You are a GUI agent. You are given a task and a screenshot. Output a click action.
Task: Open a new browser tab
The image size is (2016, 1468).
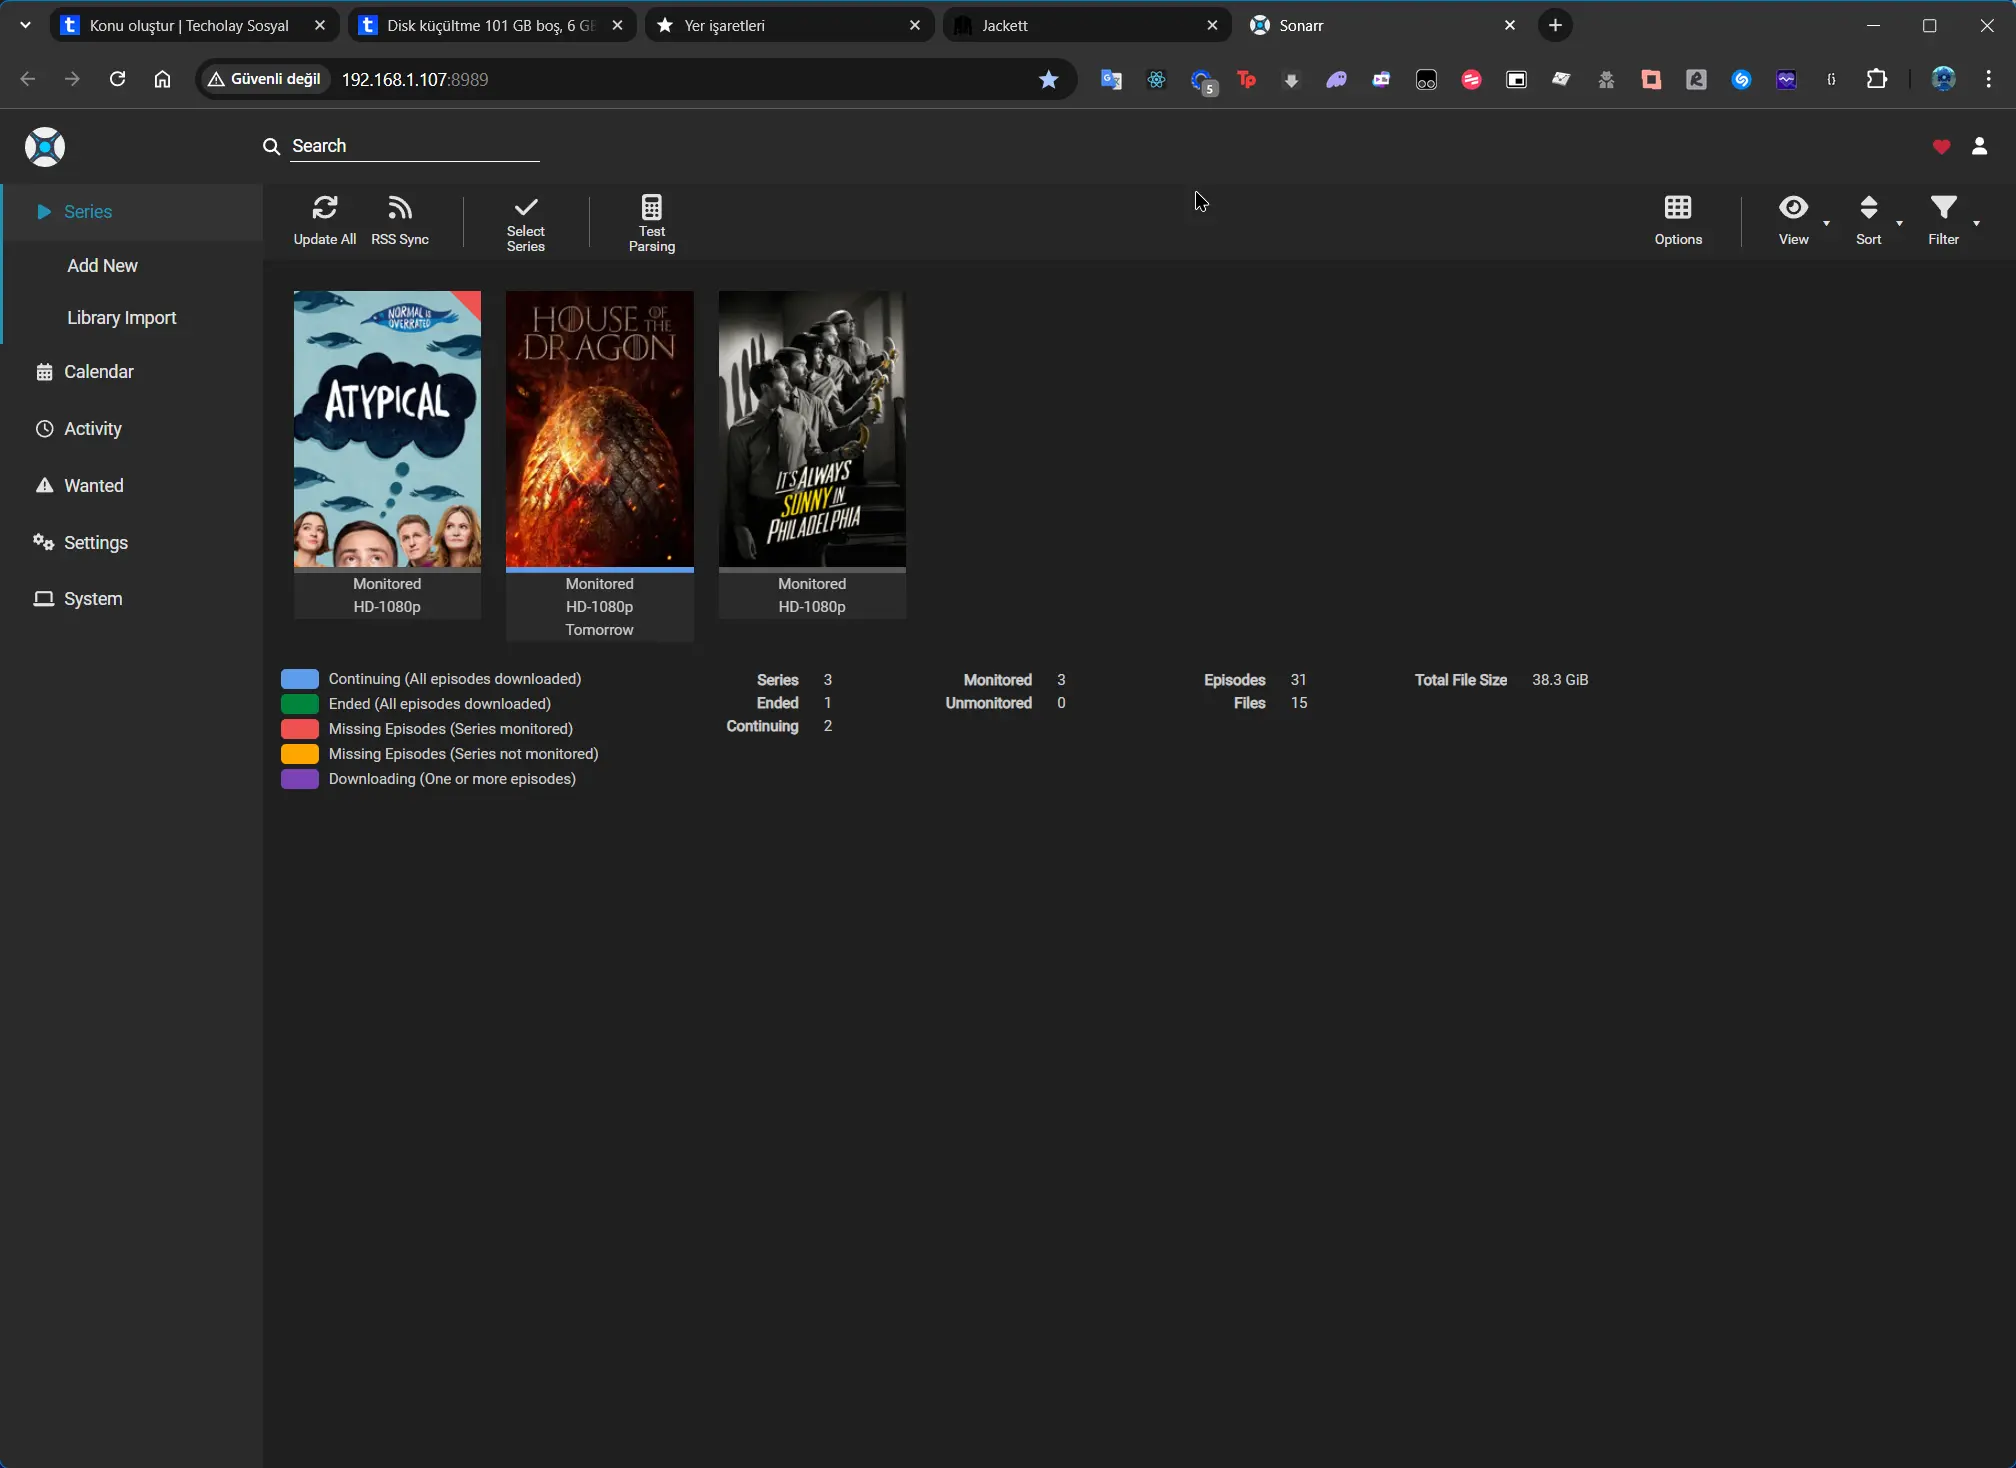(1555, 25)
